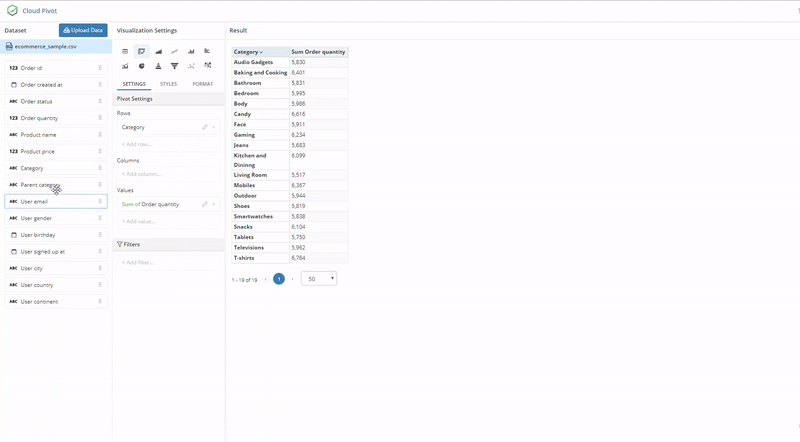Viewport: 800px width, 442px height.
Task: Sort by the Category column header
Action: (x=248, y=51)
